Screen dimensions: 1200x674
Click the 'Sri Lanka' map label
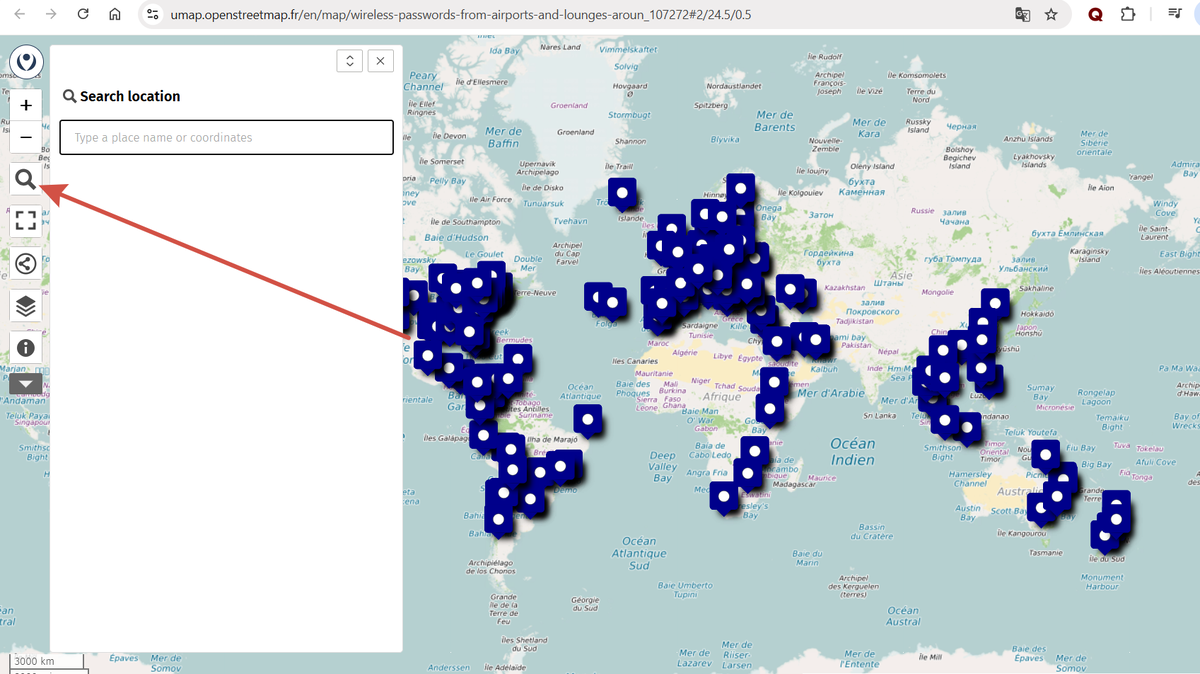[879, 415]
